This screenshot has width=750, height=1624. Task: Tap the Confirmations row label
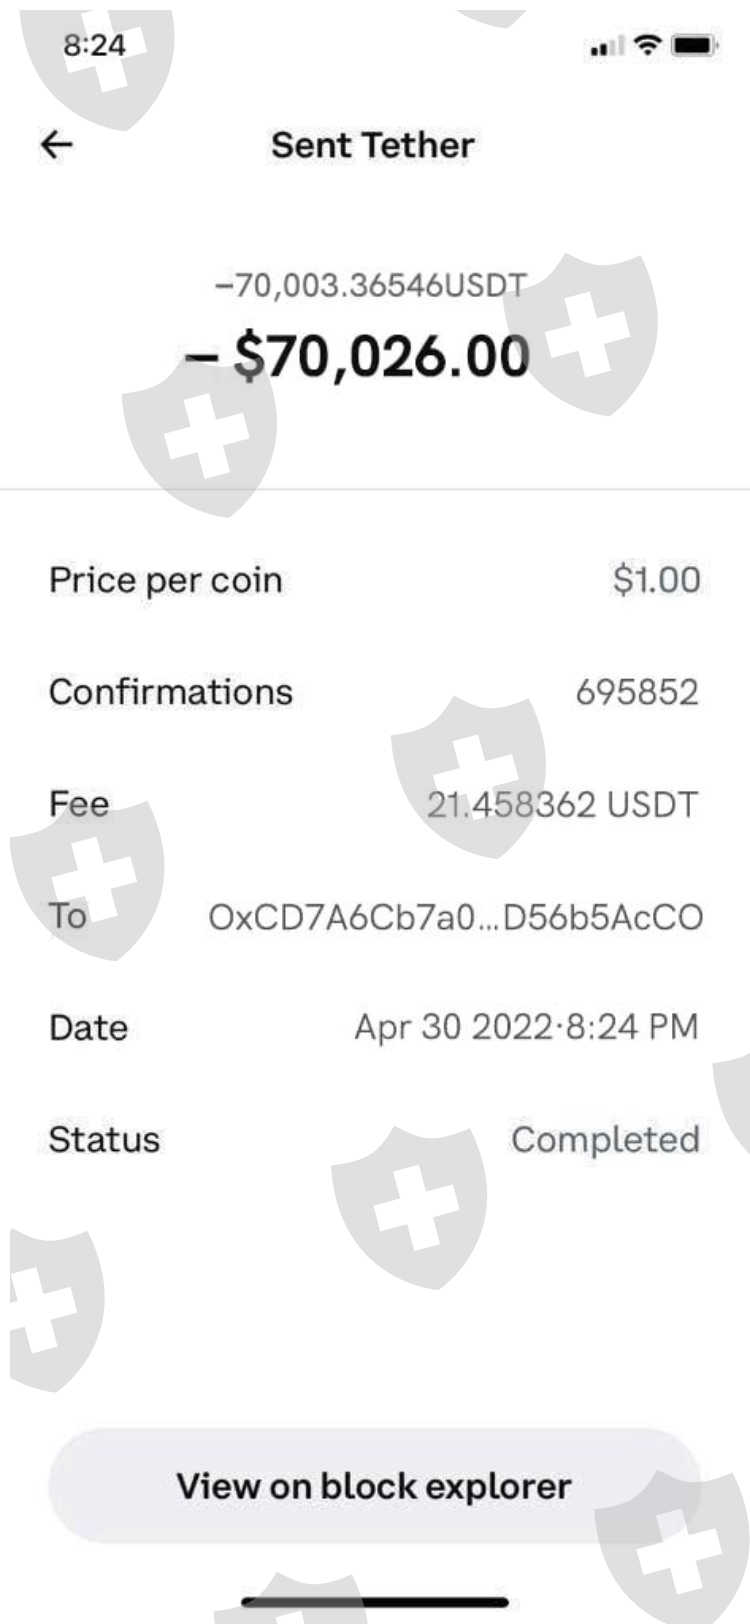[171, 692]
